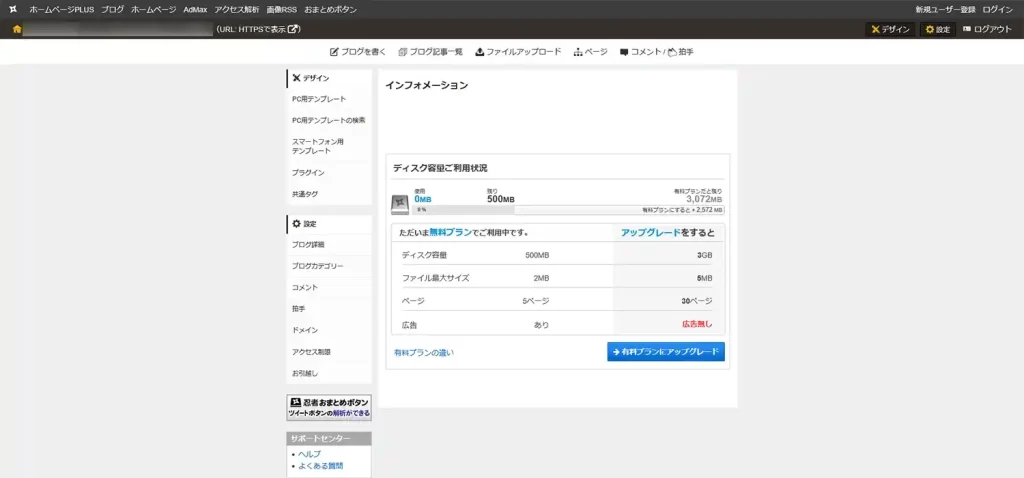Image resolution: width=1024 pixels, height=478 pixels.
Task: Click the Ninja shuriken logo icon
Action: click(12, 9)
